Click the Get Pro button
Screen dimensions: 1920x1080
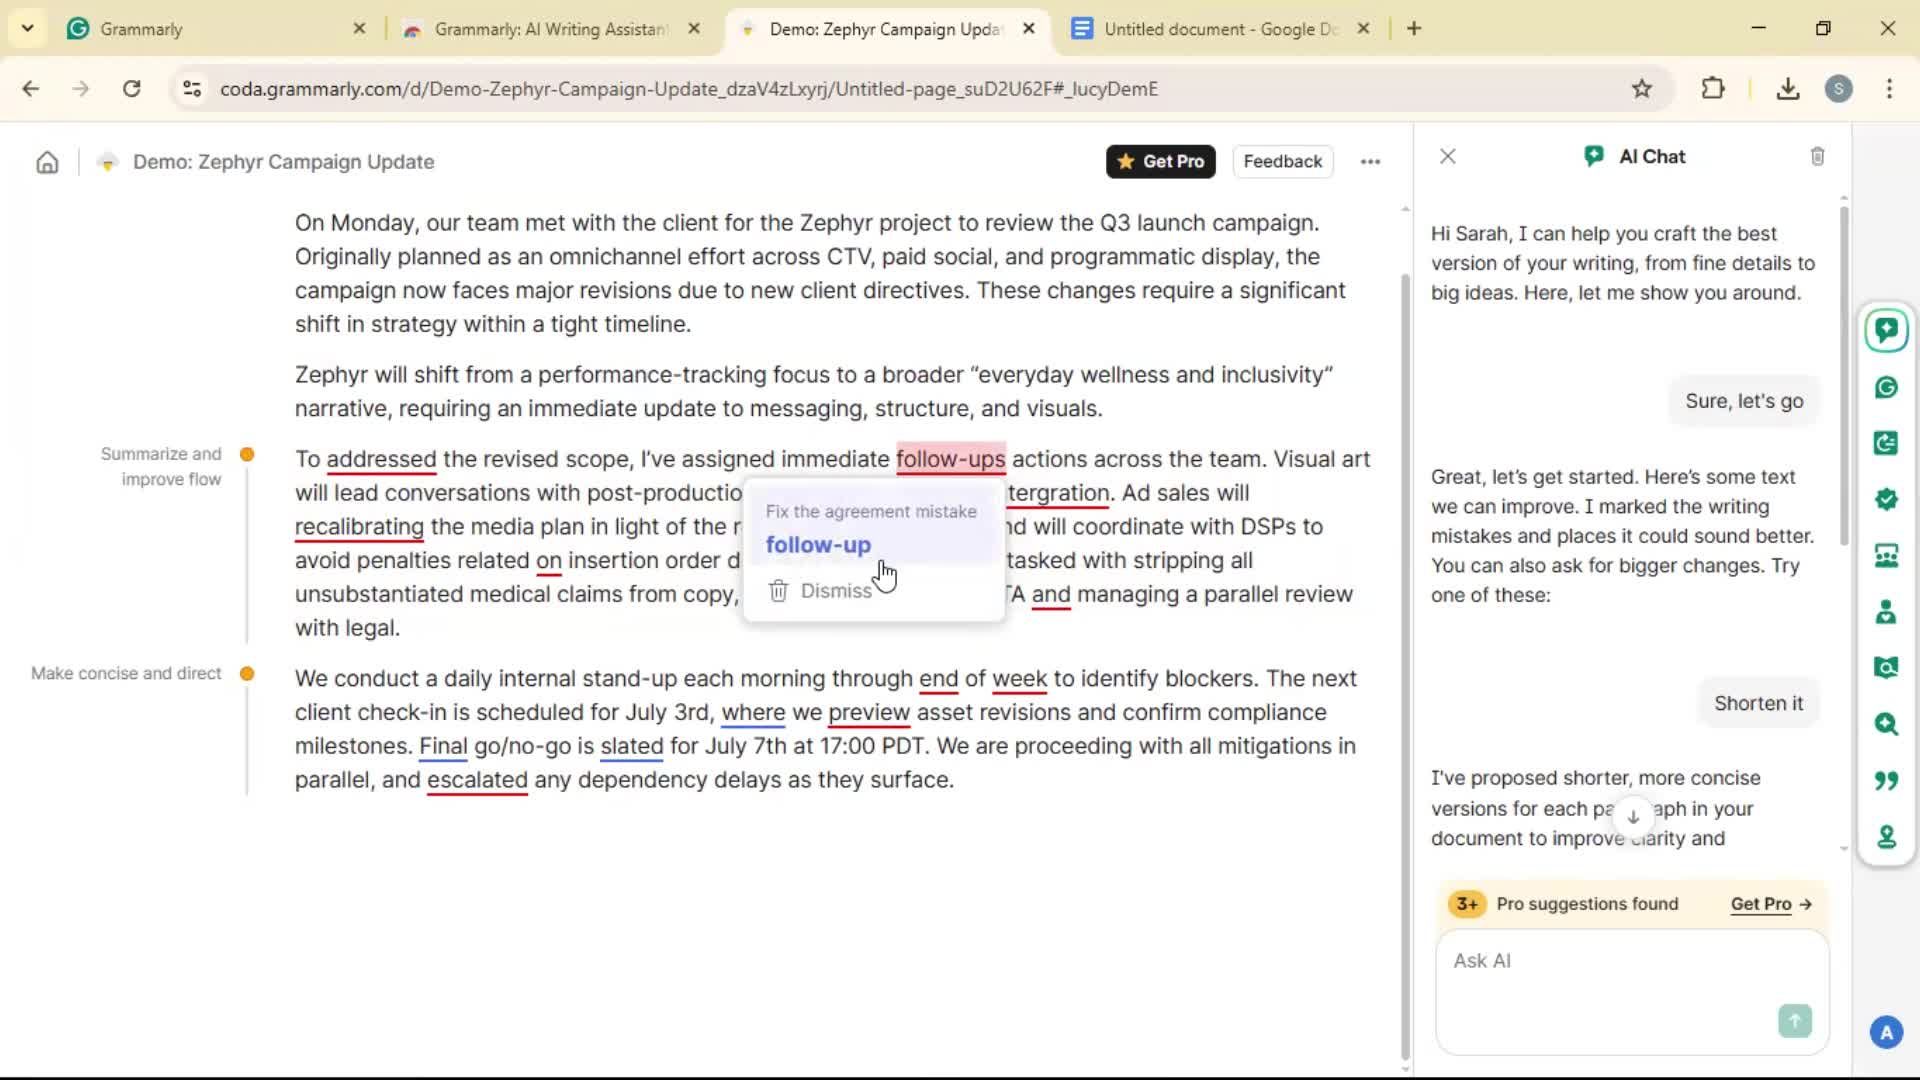(x=1160, y=162)
